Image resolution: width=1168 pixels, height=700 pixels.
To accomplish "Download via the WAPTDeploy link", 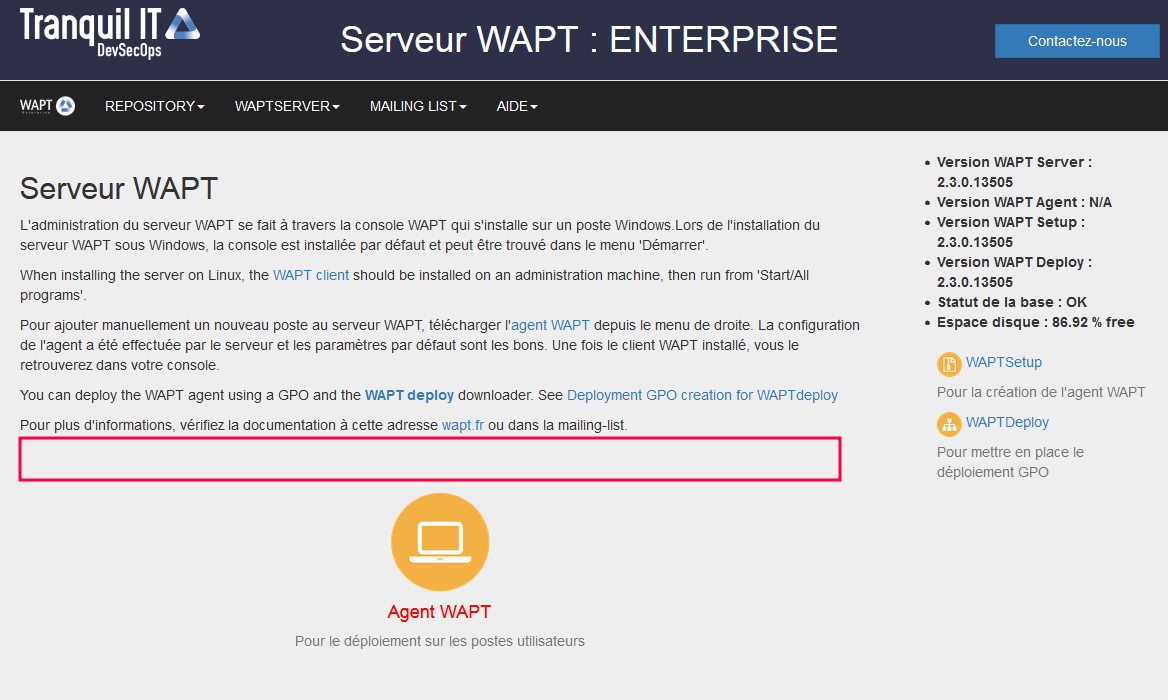I will (1007, 422).
